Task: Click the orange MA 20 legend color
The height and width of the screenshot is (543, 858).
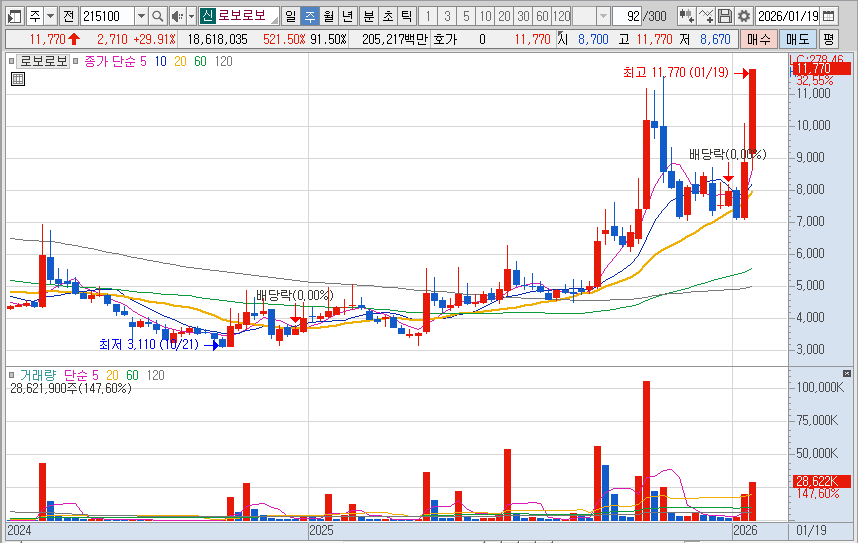Action: click(x=181, y=61)
